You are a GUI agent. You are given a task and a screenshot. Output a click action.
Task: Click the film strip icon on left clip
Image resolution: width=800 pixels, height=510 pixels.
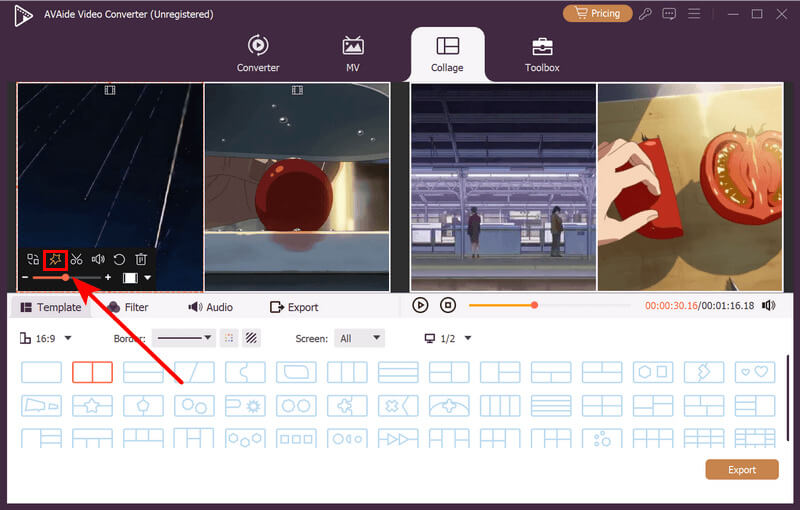pos(110,90)
